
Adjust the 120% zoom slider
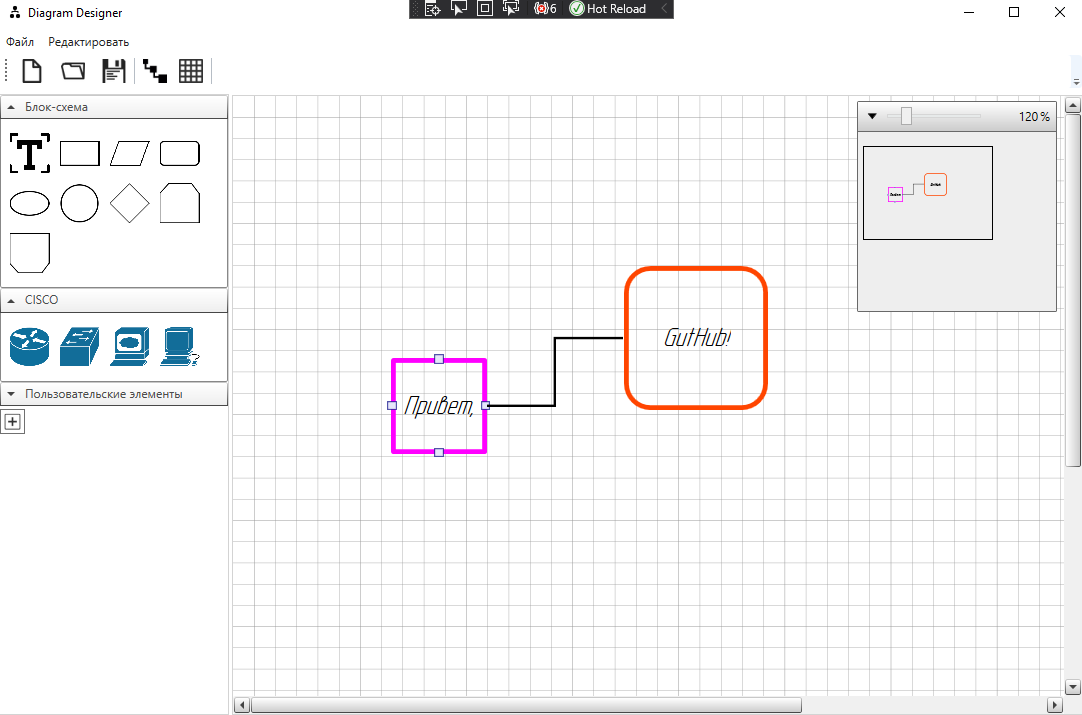(906, 115)
